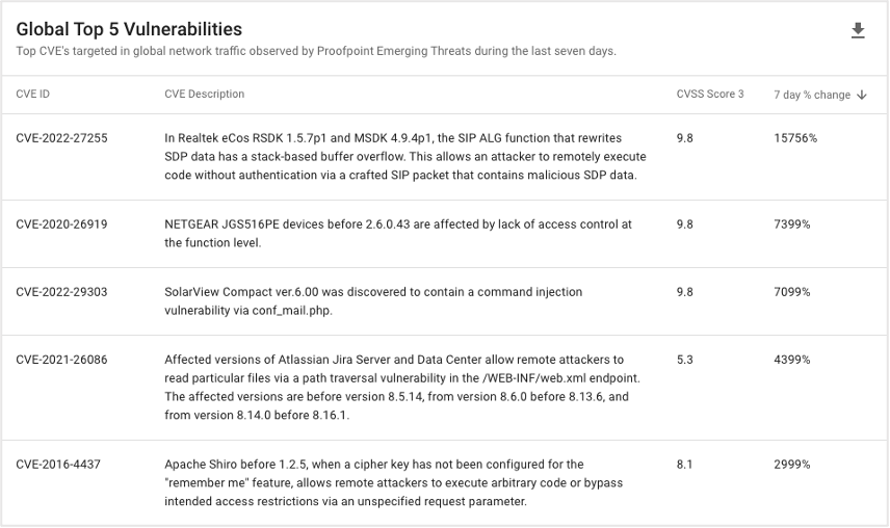
Task: Download the Global Top 5 Vulnerabilities report
Action: click(858, 31)
